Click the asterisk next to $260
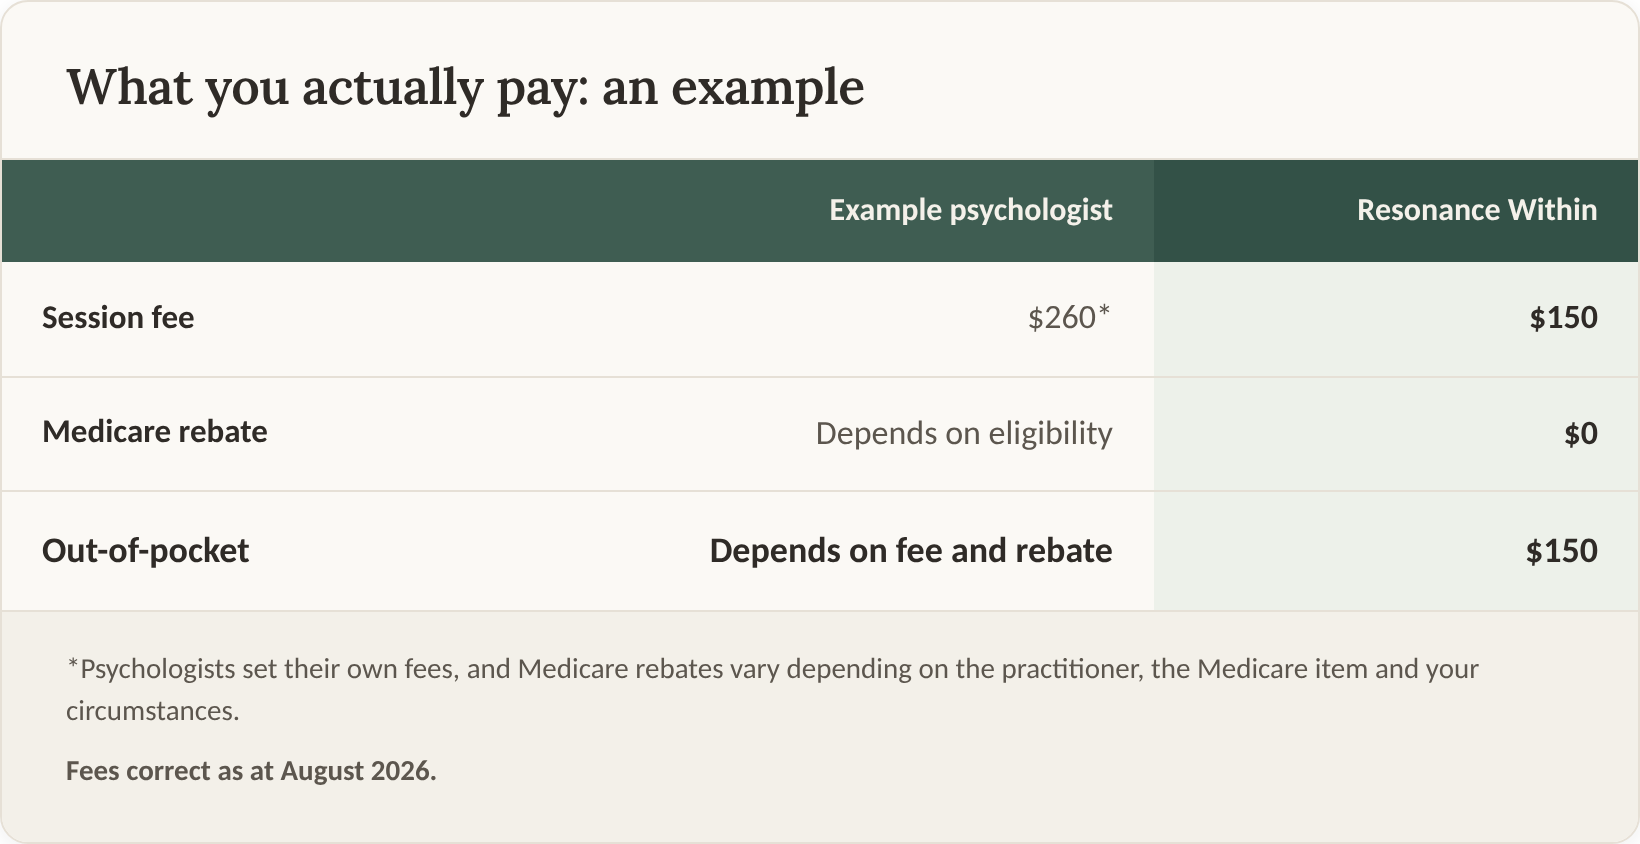This screenshot has width=1640, height=844. pyautogui.click(x=1105, y=311)
